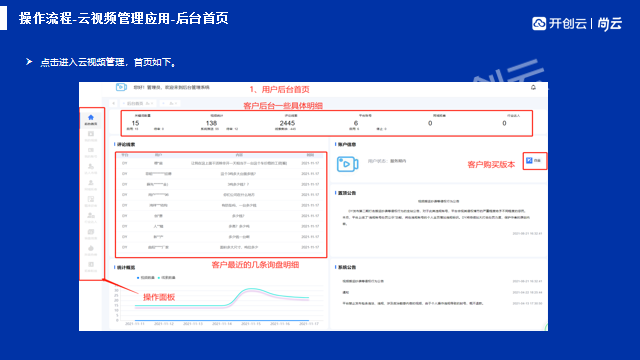Viewport: 640px width, 360px height.
Task: Toggle the blue legend series in chart
Action: point(146,278)
